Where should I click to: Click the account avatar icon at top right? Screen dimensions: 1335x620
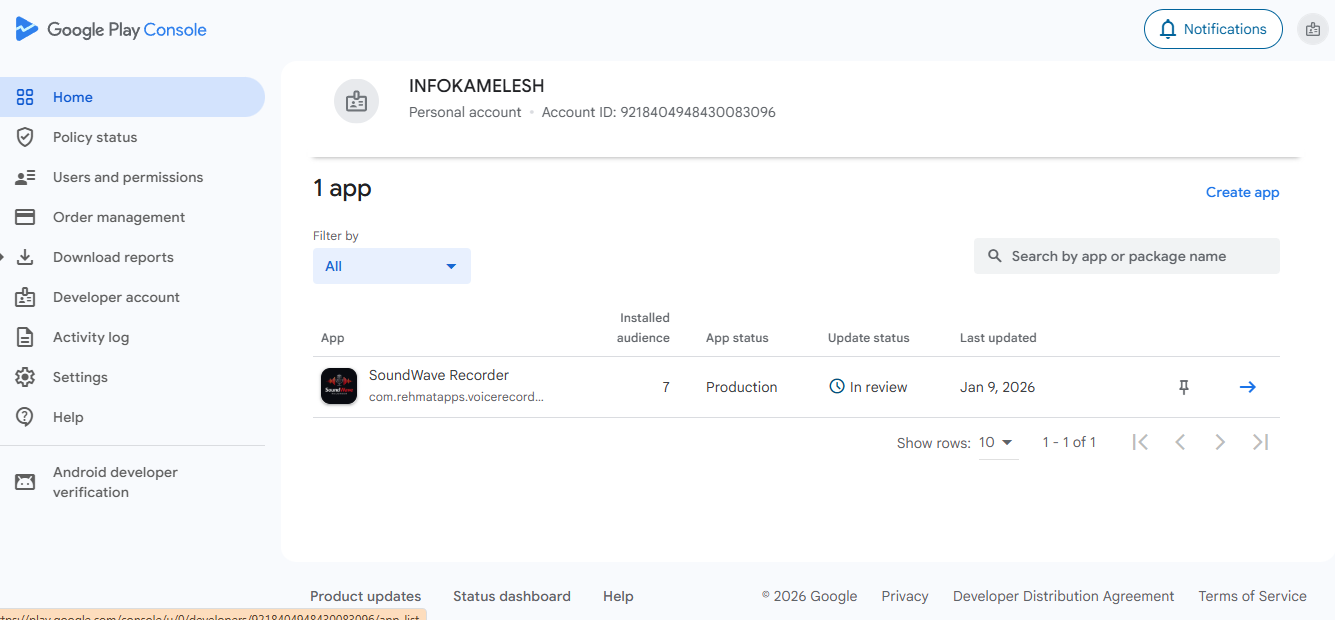coord(1312,30)
